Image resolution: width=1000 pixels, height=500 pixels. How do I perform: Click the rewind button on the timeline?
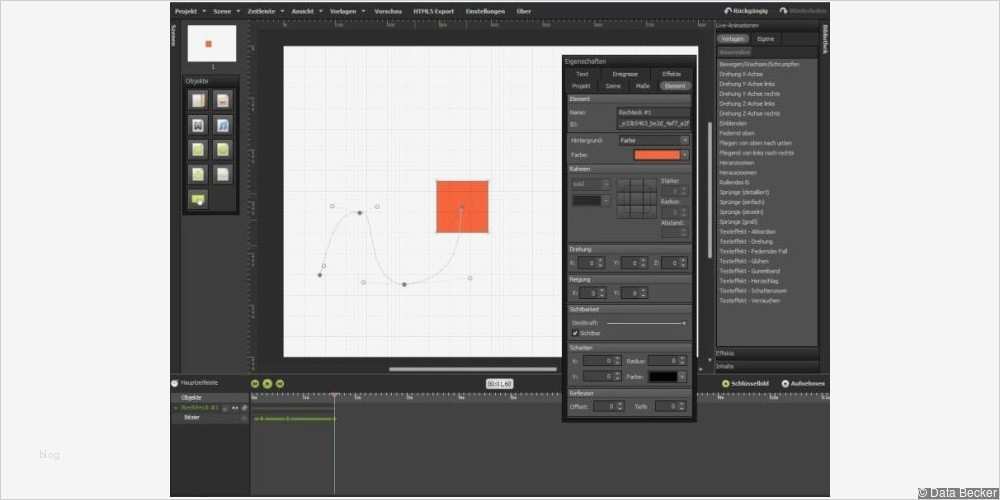[255, 383]
